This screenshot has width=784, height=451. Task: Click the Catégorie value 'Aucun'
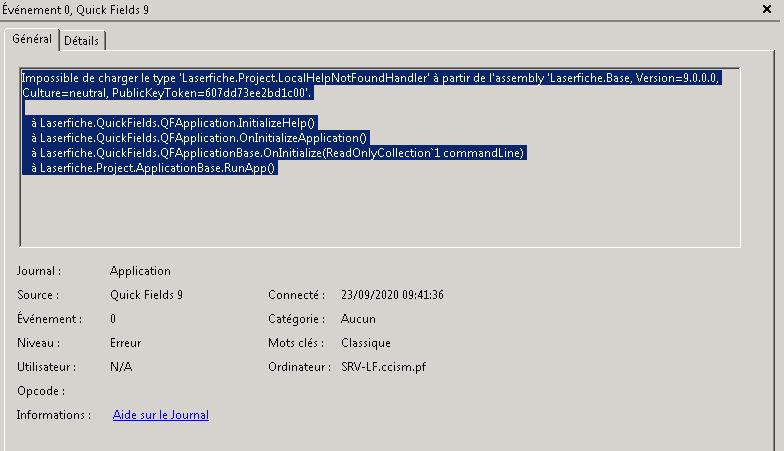coord(358,319)
